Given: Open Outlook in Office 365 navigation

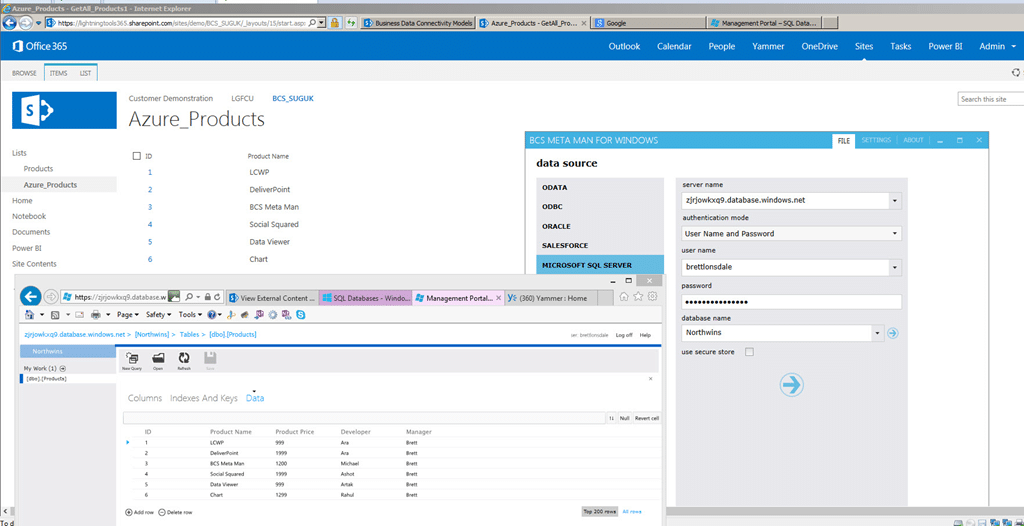Looking at the screenshot, I should click(x=624, y=46).
